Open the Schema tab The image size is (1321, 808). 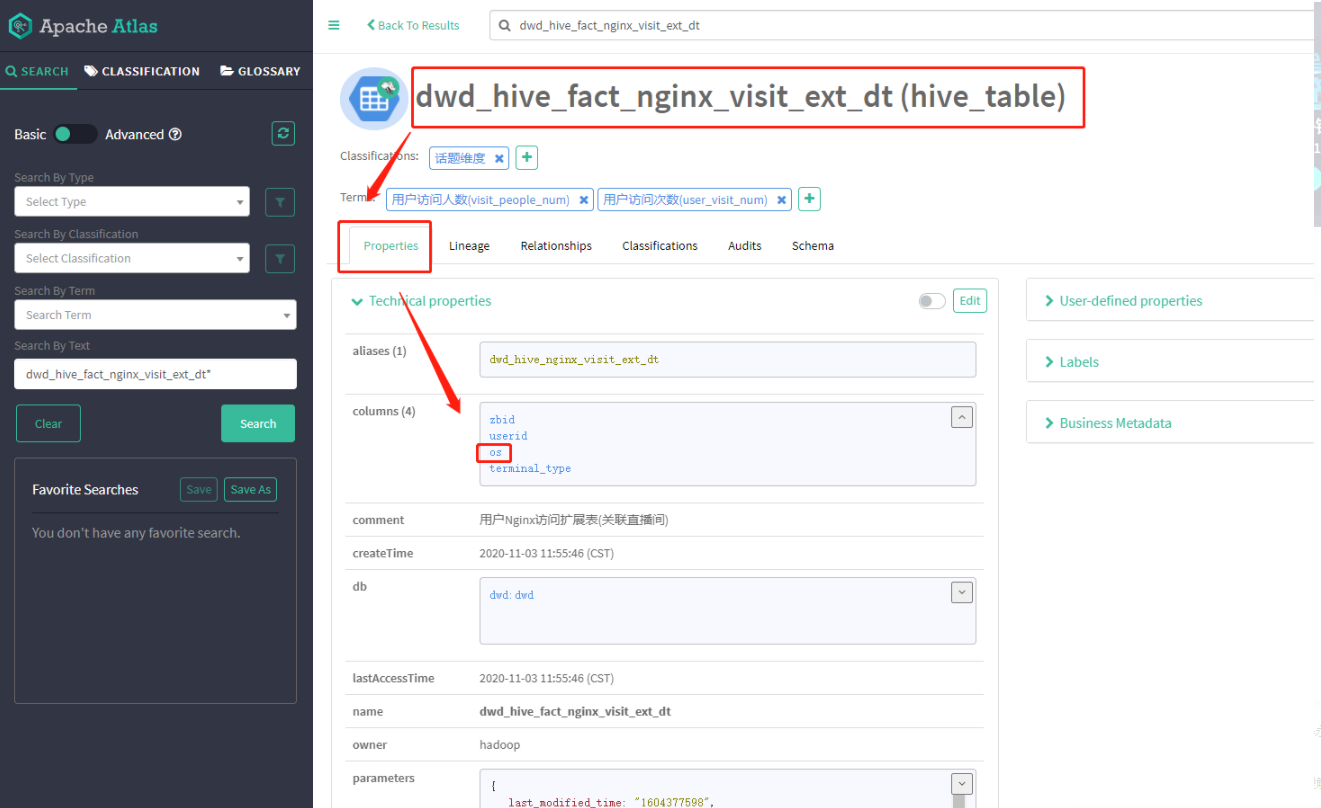[x=813, y=246]
